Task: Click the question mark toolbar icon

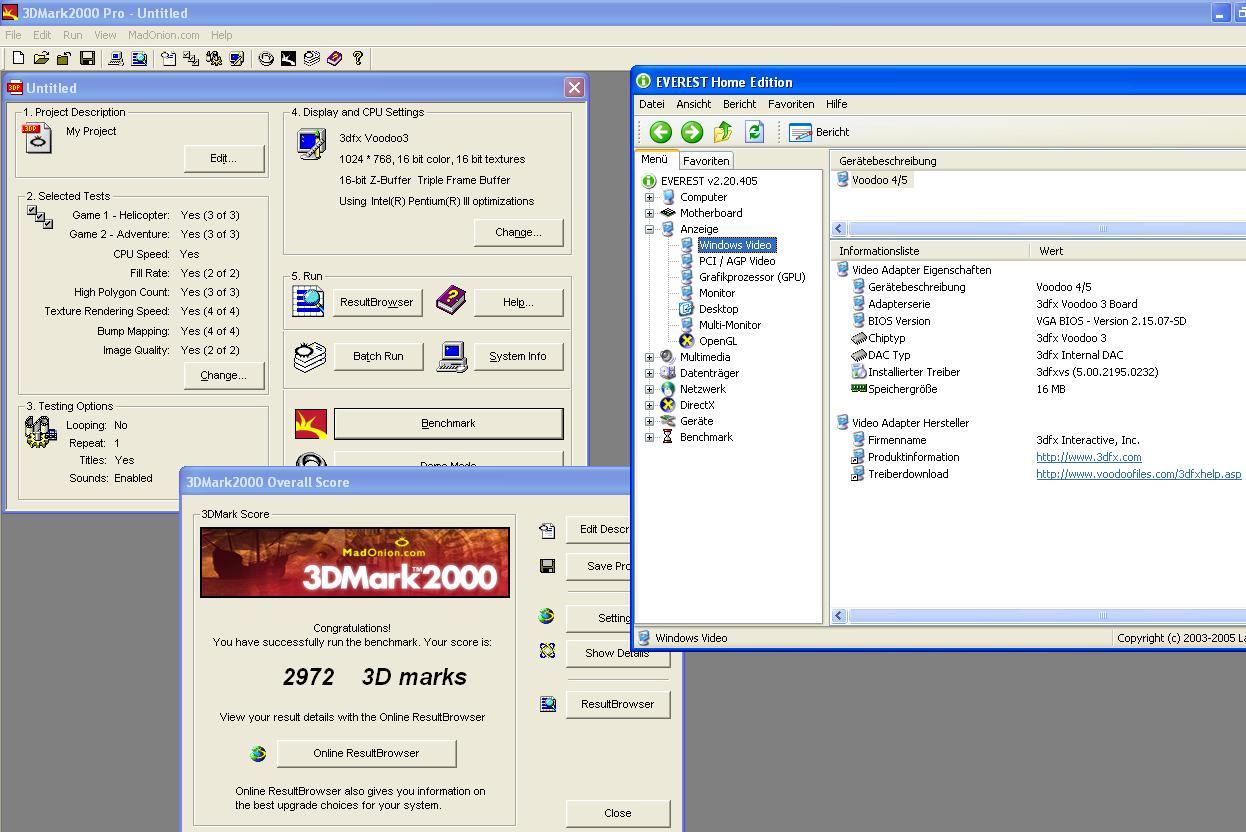Action: [358, 59]
